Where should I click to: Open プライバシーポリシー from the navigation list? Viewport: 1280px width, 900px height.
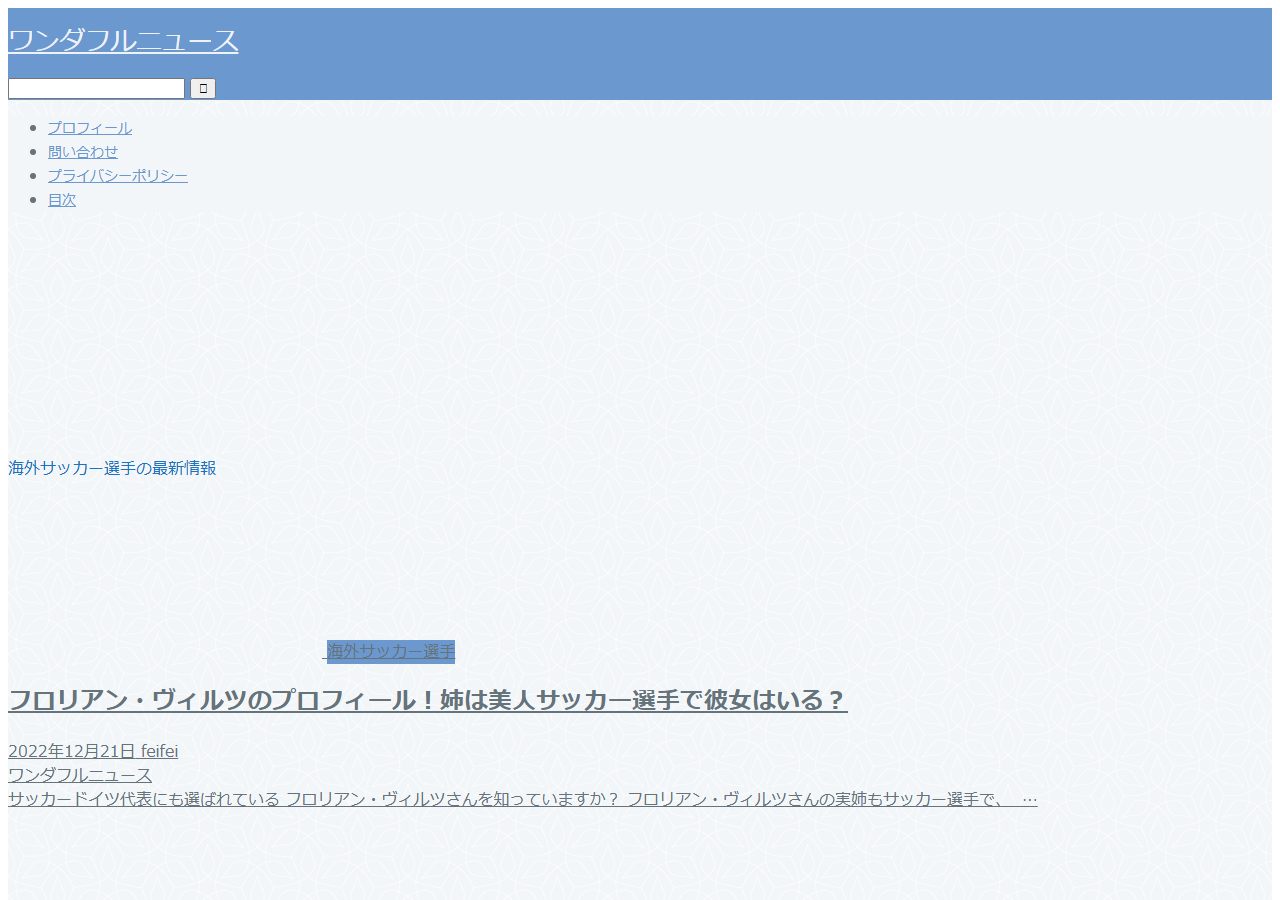(x=118, y=176)
